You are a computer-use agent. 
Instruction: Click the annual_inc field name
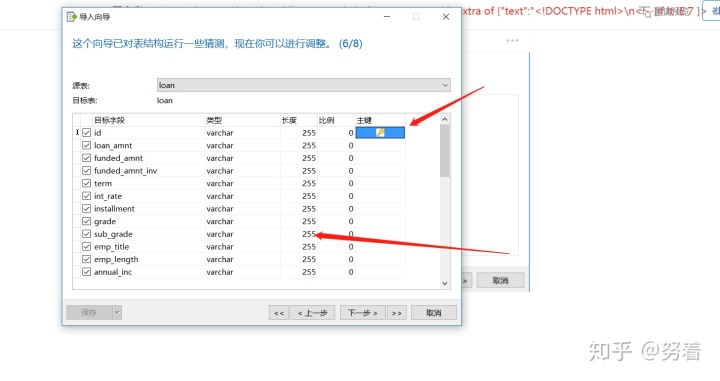pos(113,272)
